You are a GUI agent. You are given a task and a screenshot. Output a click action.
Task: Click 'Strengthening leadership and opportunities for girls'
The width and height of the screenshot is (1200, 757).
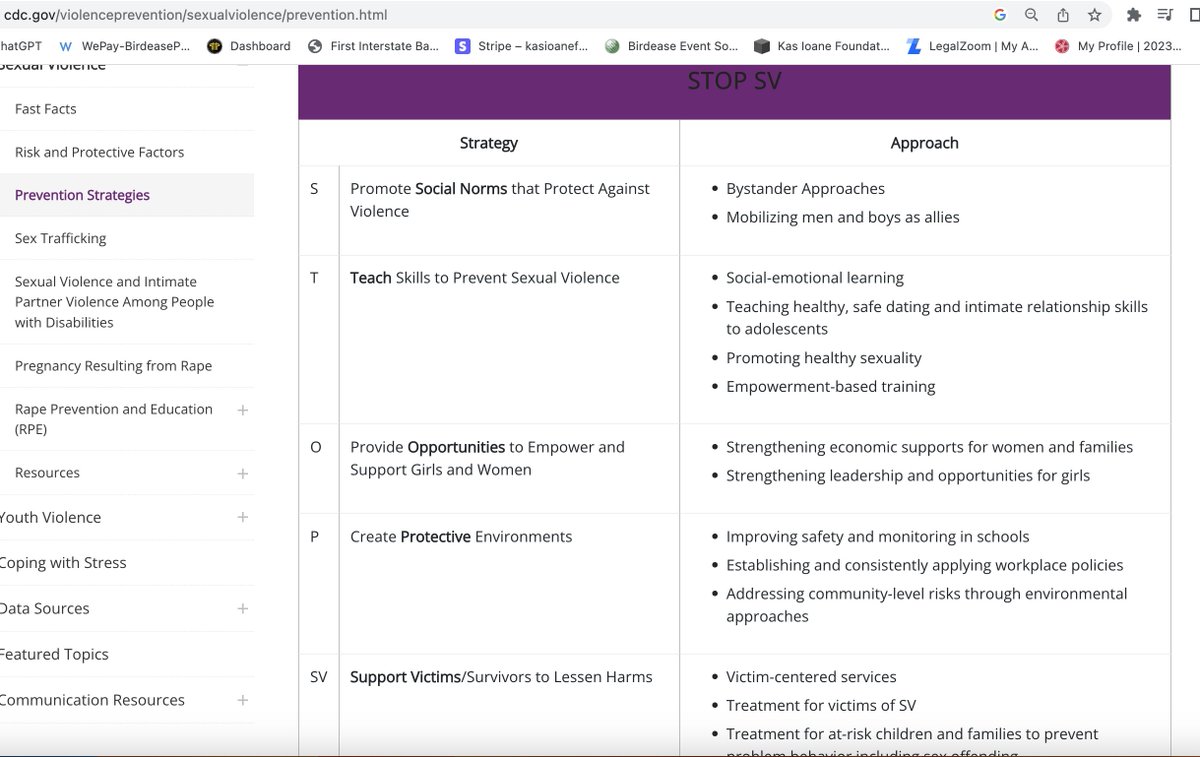point(908,476)
